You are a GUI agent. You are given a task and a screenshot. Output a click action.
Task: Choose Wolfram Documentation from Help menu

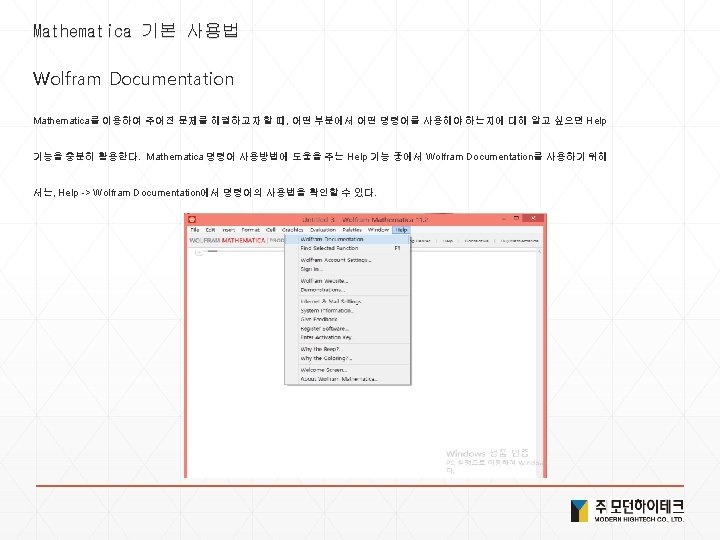pos(348,239)
